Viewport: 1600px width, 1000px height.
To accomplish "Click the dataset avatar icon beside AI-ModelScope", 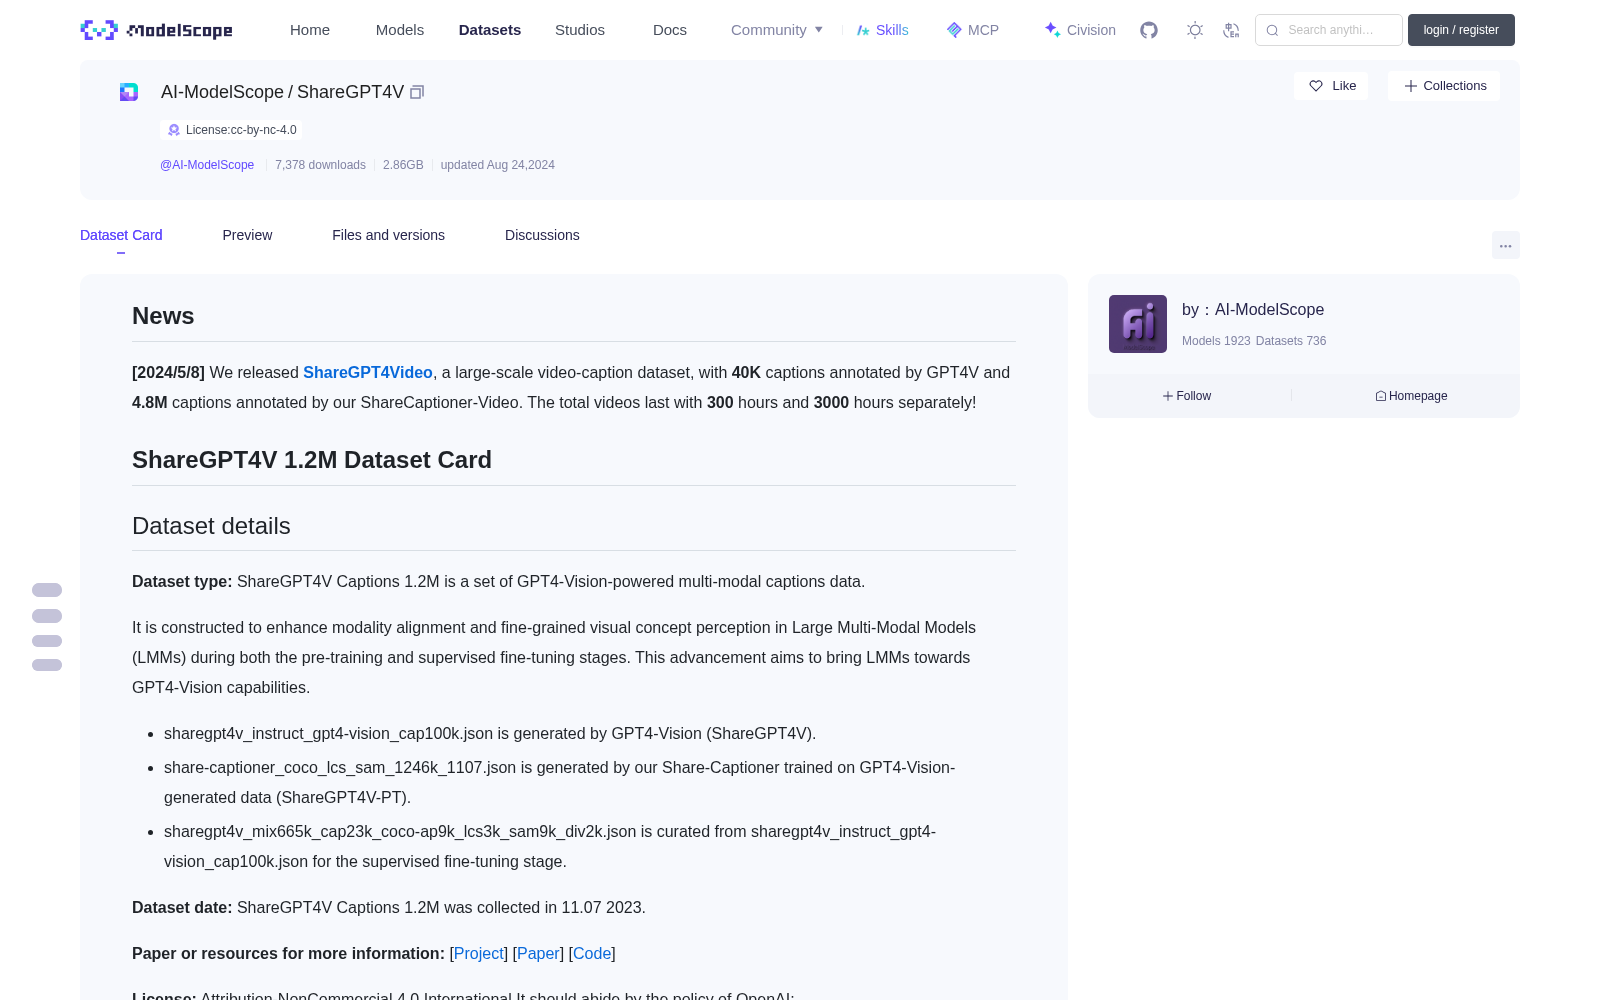I will pos(129,92).
